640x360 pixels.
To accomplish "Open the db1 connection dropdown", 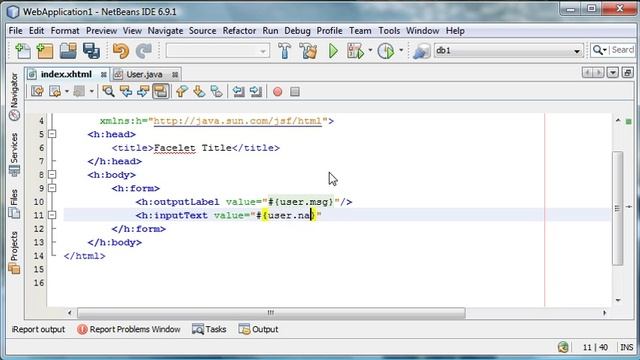I will [x=577, y=51].
